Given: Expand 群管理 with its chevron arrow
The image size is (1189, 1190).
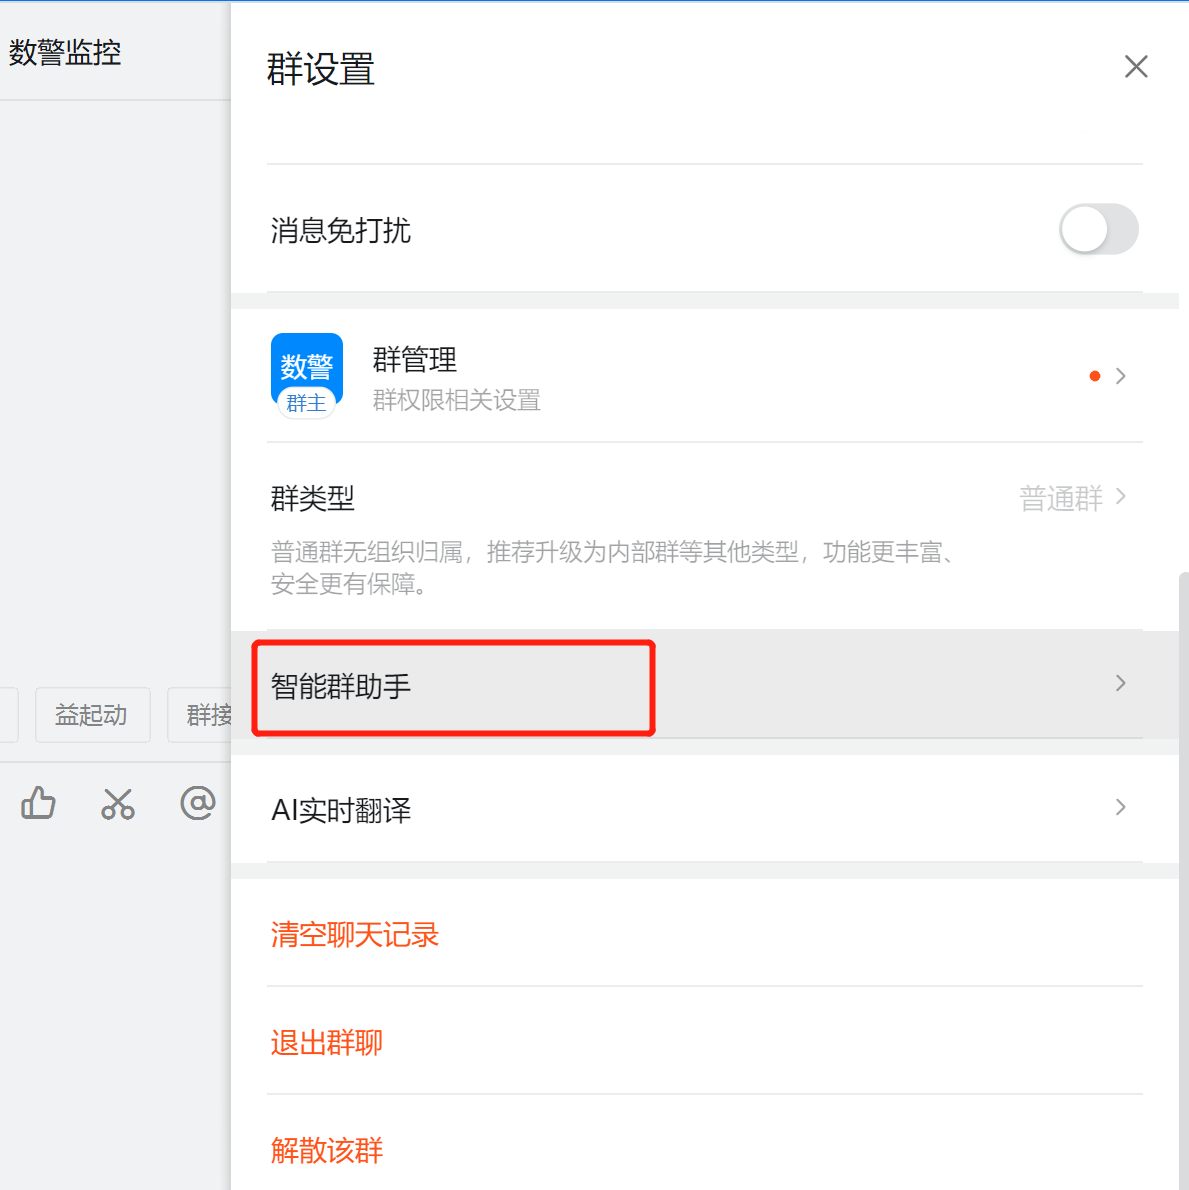Looking at the screenshot, I should [x=1121, y=376].
